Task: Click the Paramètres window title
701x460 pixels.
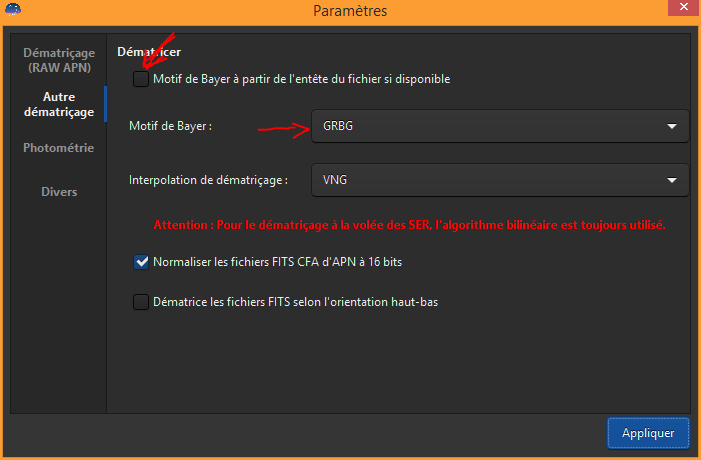Action: (x=350, y=11)
